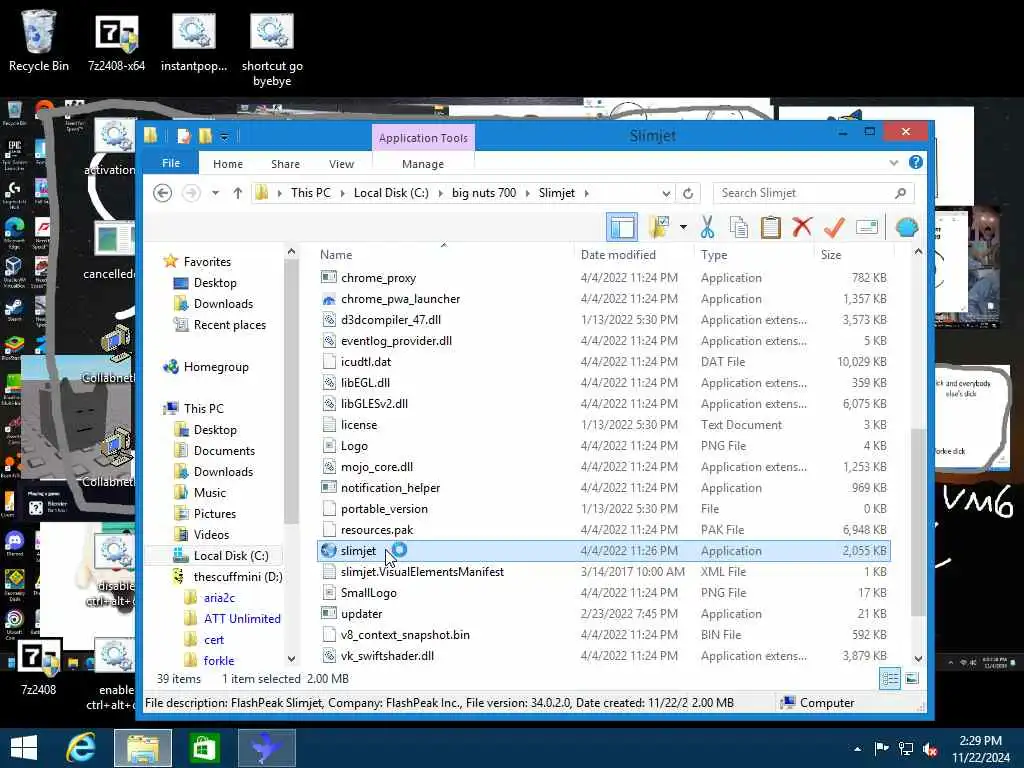Click the Copy icon in toolbar
The width and height of the screenshot is (1024, 768).
(x=739, y=227)
